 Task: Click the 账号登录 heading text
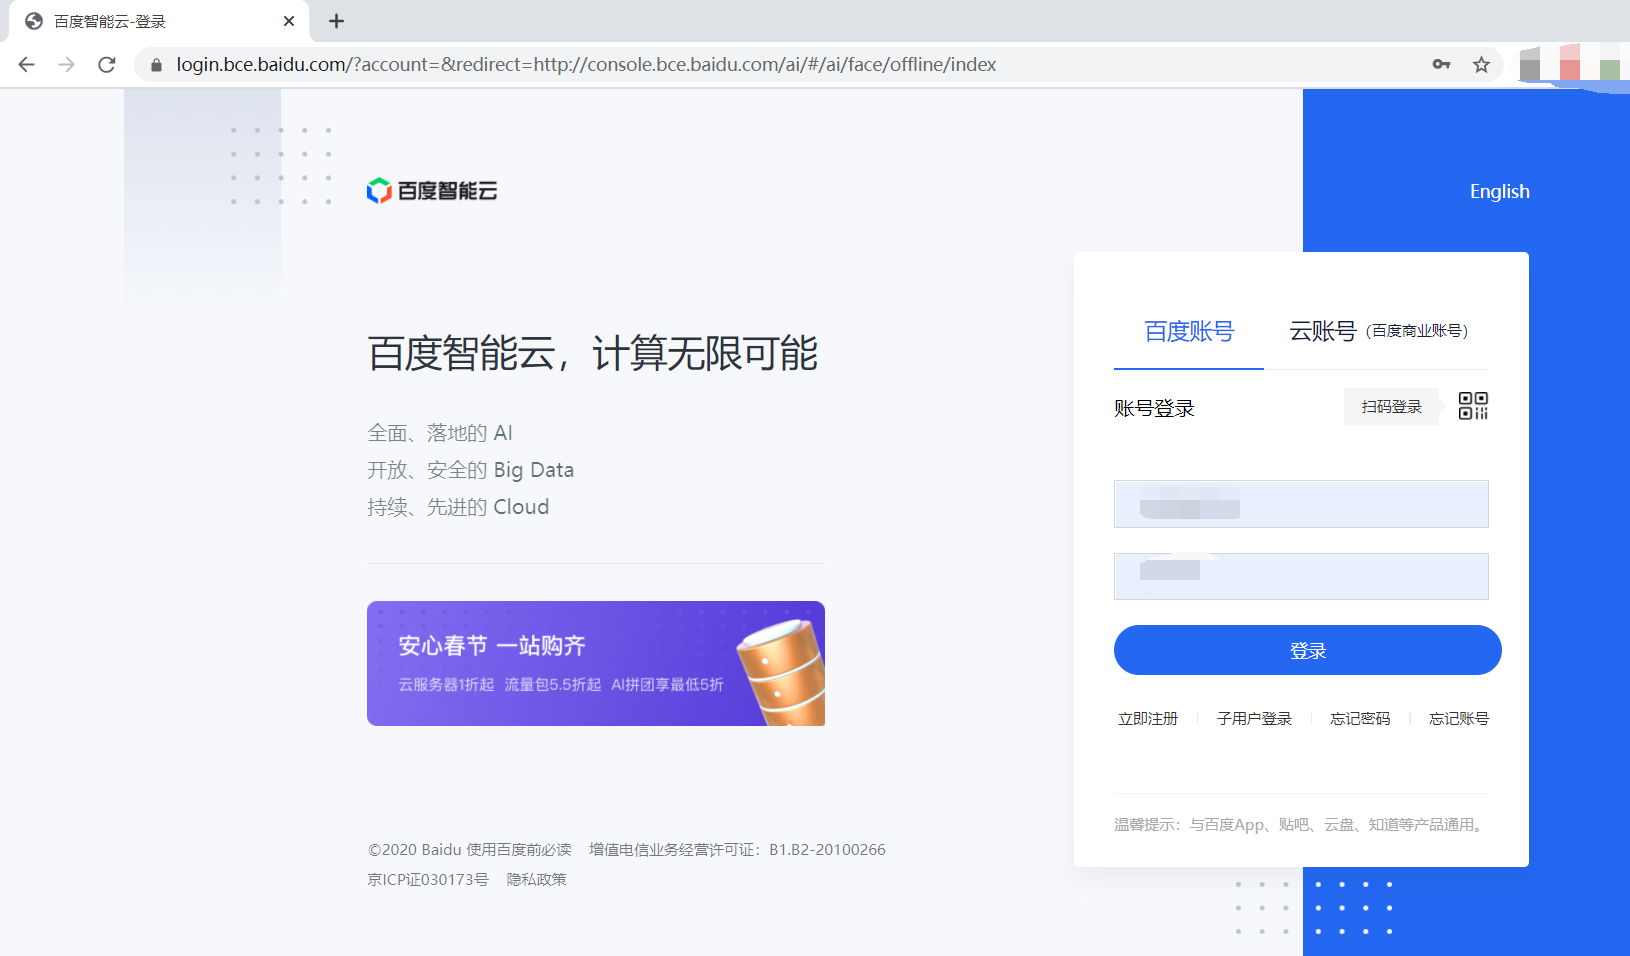coord(1154,408)
